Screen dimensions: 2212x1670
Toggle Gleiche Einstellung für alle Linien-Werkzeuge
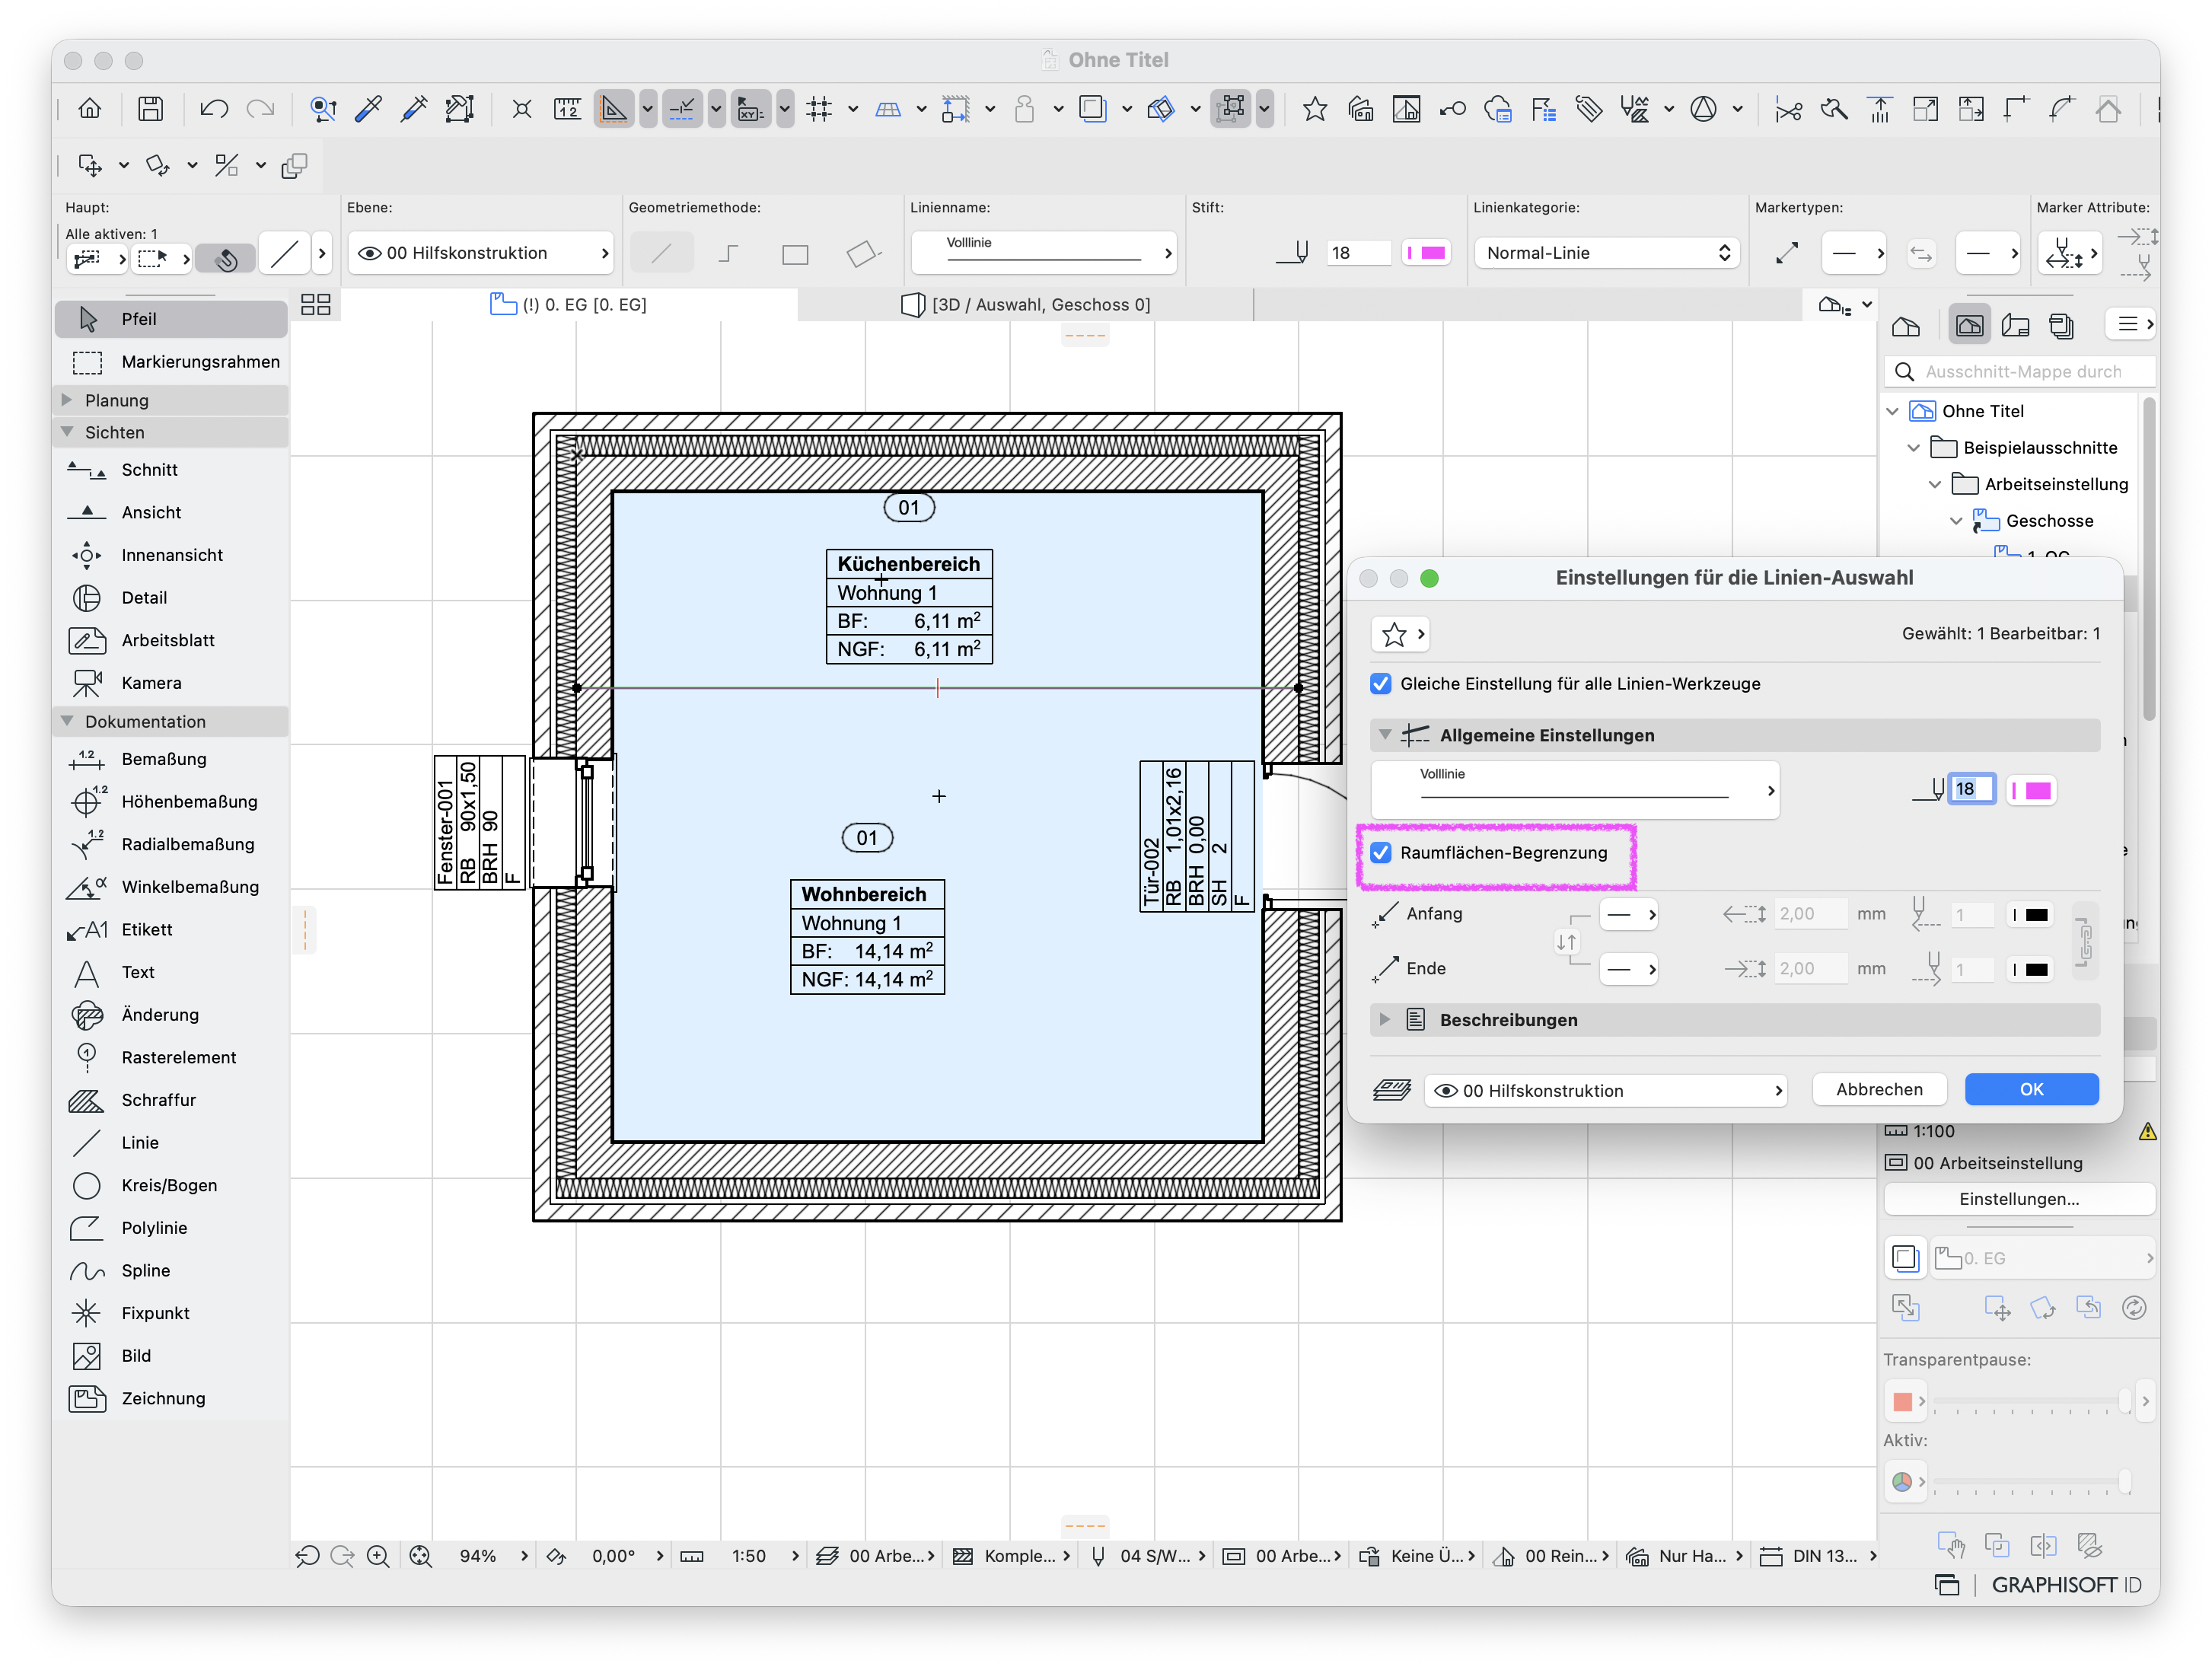1381,684
